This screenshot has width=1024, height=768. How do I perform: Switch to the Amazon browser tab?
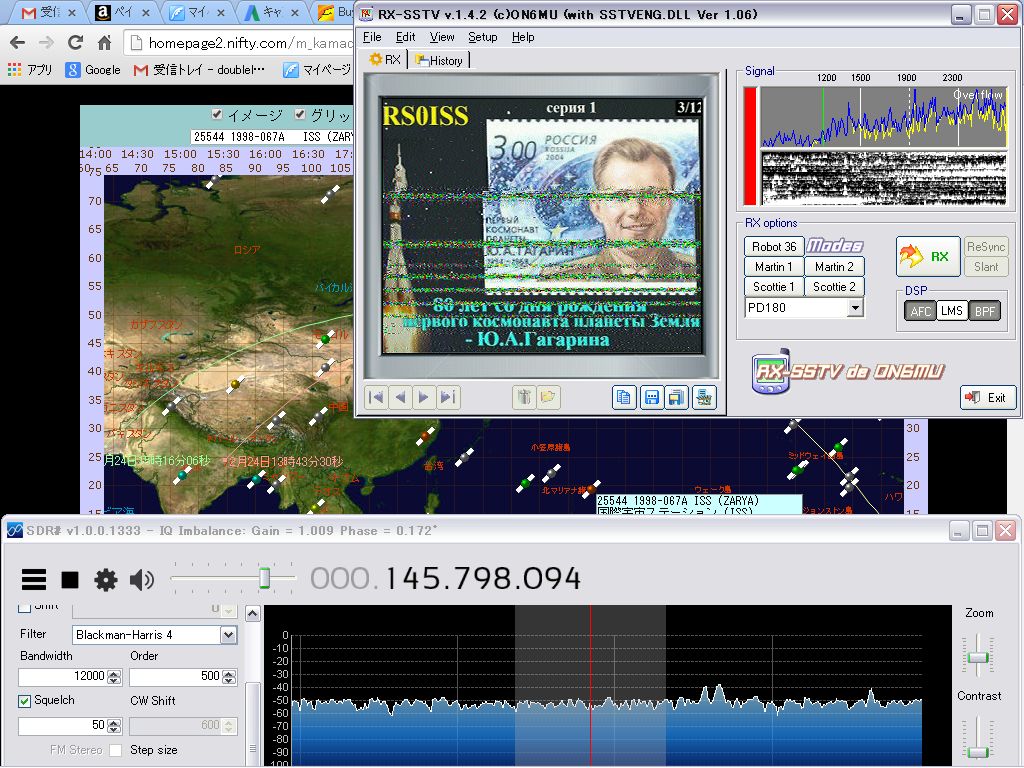(118, 12)
